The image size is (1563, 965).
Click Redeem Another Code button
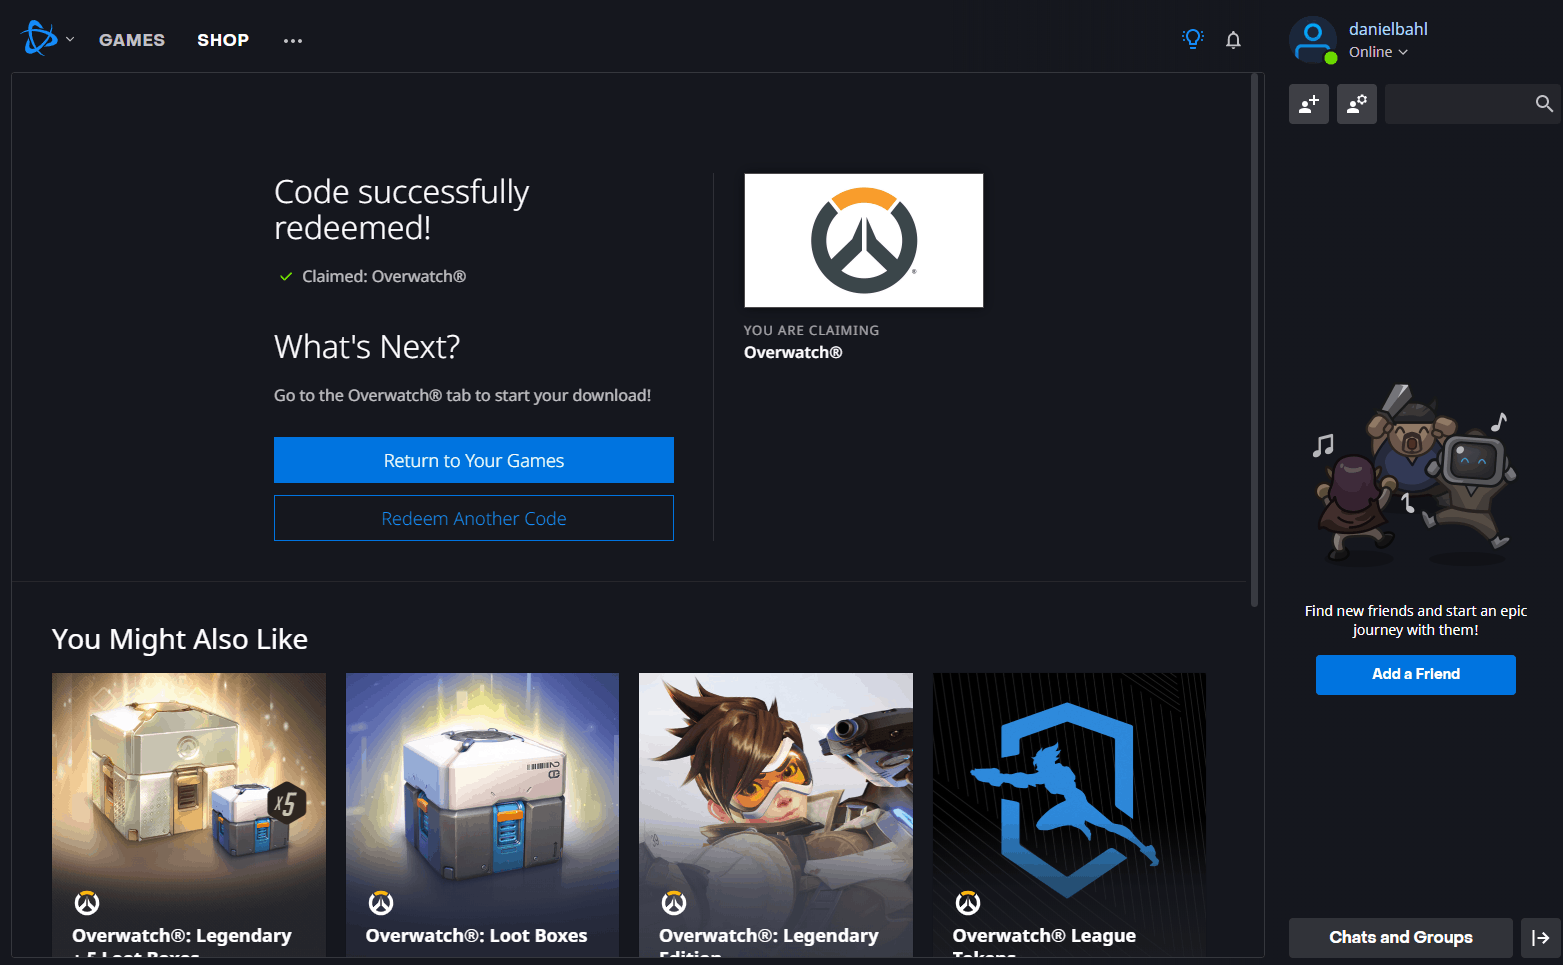(x=474, y=518)
